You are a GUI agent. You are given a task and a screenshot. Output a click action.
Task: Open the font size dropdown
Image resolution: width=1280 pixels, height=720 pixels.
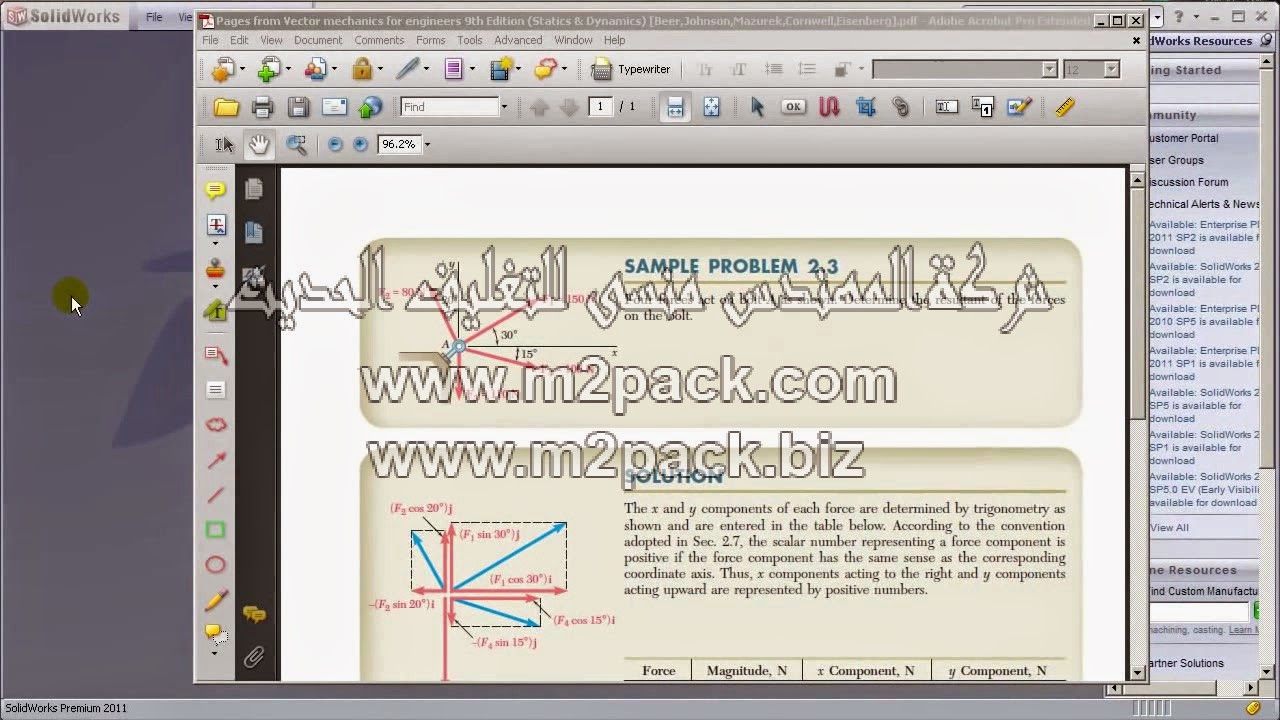(1111, 69)
